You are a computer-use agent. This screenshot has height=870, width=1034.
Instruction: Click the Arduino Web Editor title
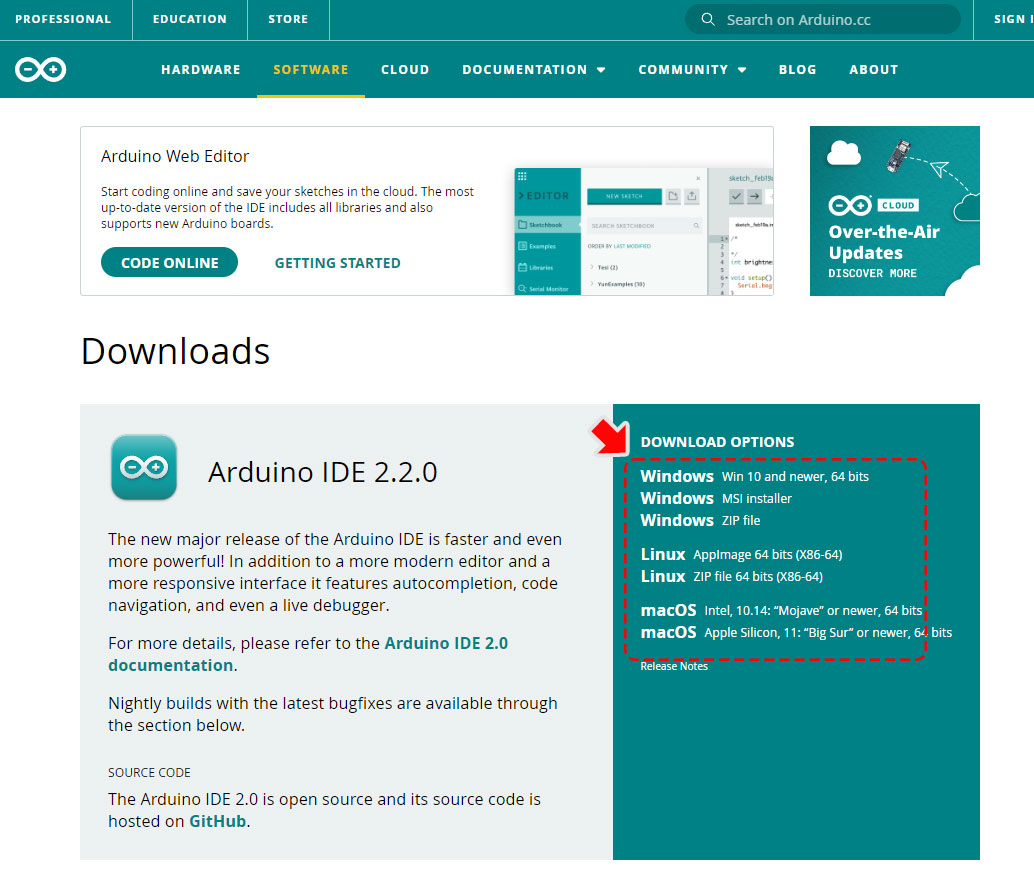[175, 156]
